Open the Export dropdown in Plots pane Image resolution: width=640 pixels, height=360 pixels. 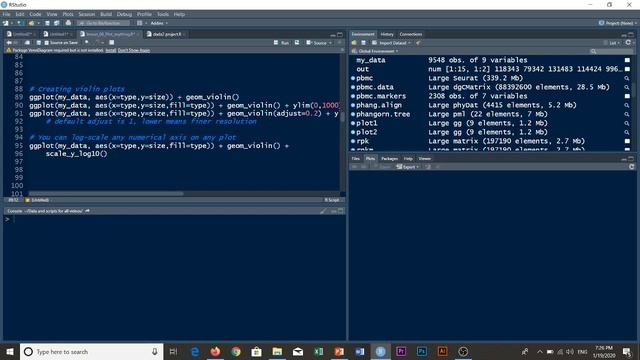click(x=408, y=167)
